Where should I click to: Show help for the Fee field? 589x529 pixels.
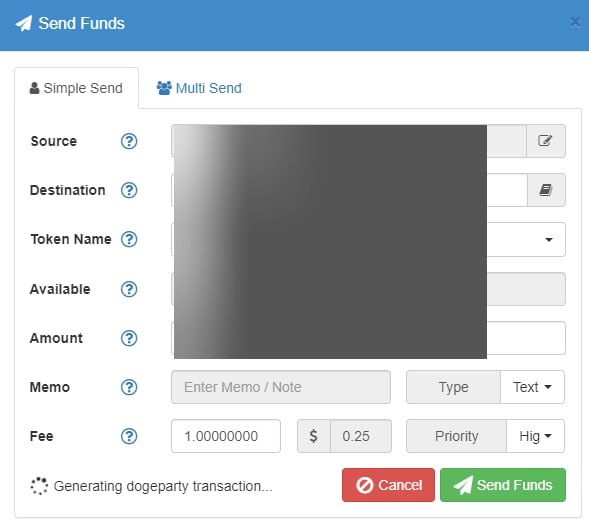tap(129, 436)
